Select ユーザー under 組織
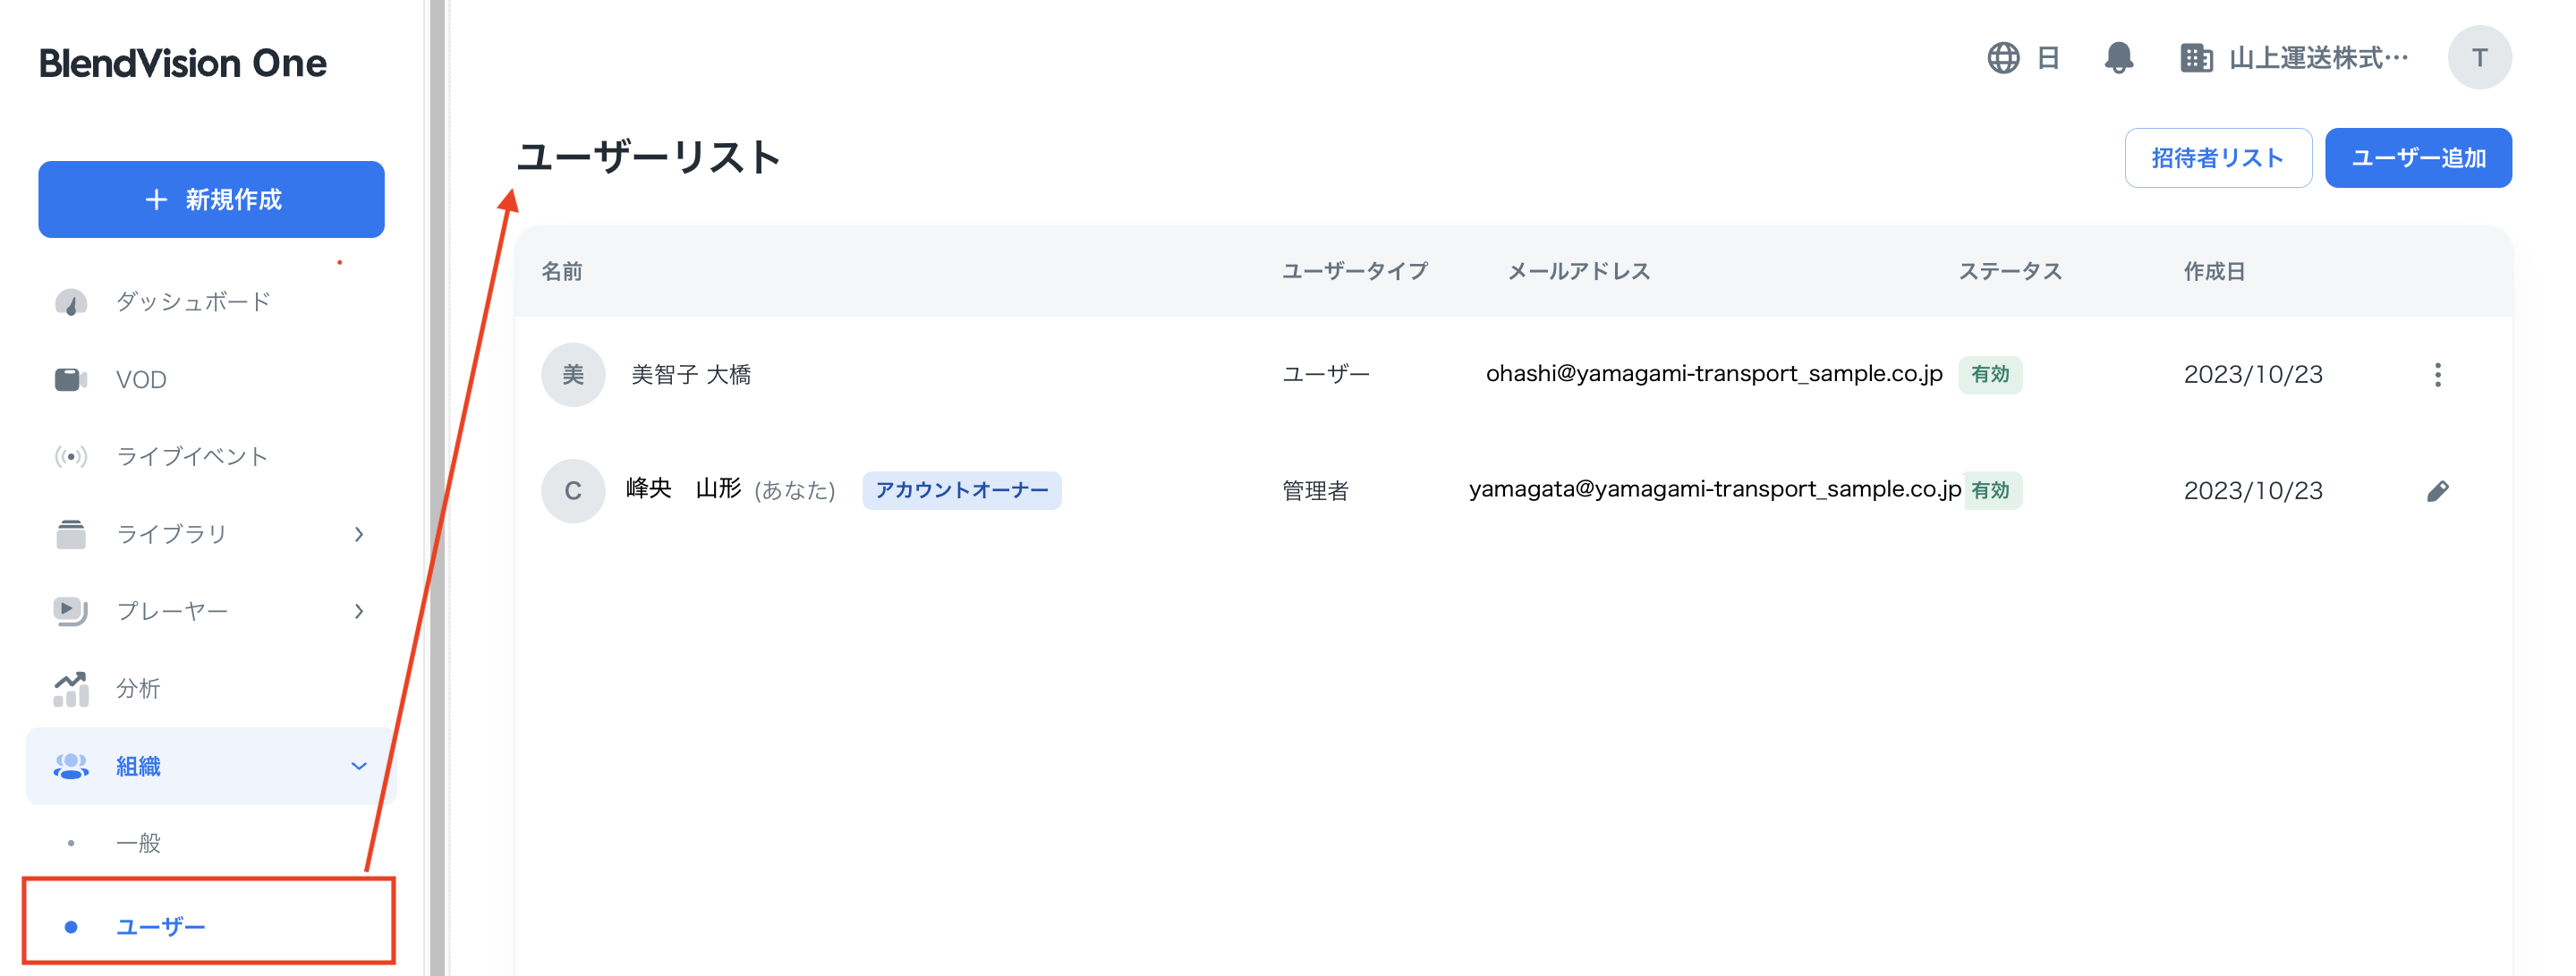Image resolution: width=2576 pixels, height=976 pixels. [161, 925]
